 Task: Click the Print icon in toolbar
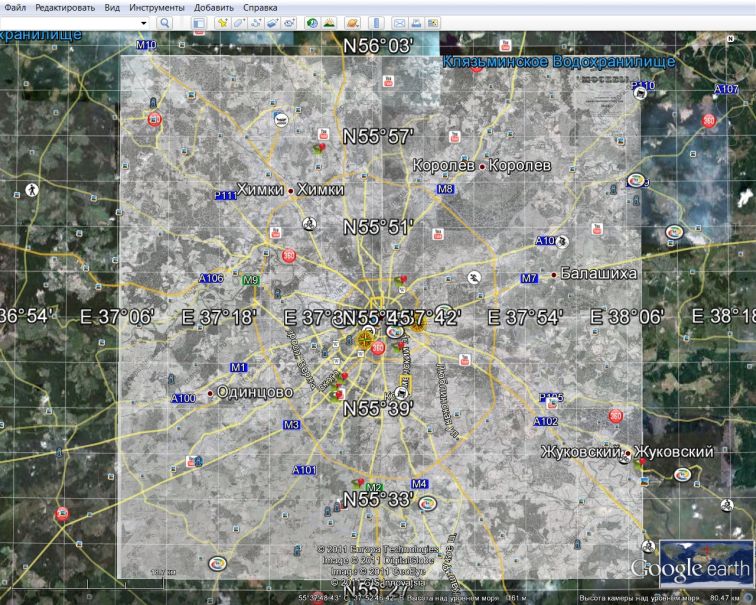click(416, 23)
